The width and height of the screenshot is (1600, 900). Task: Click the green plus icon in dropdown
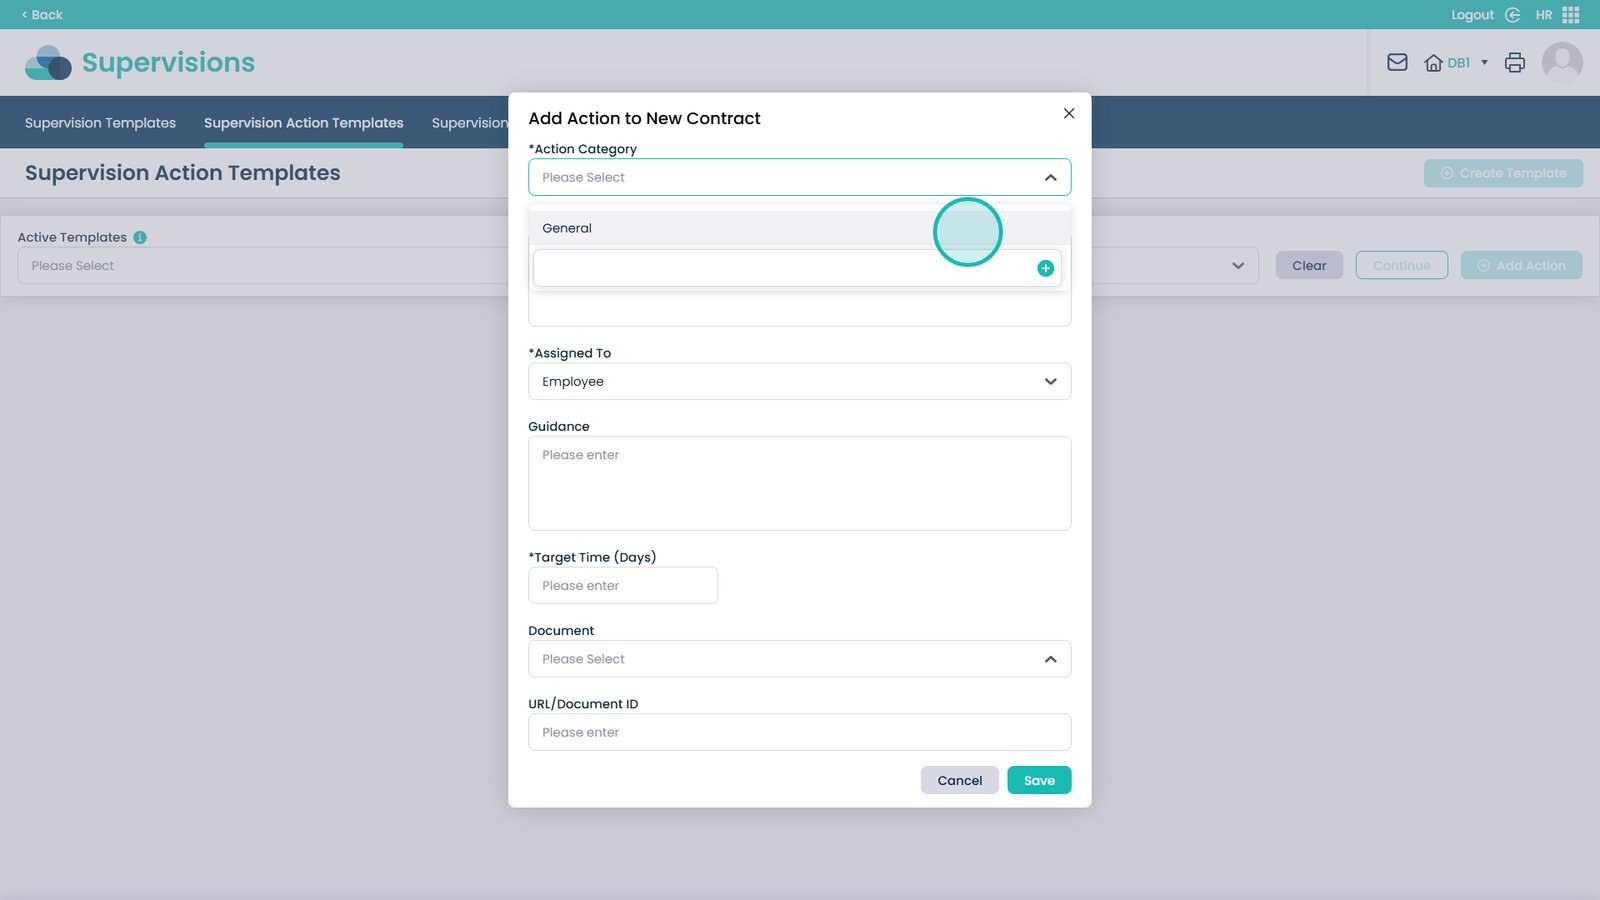(1045, 268)
